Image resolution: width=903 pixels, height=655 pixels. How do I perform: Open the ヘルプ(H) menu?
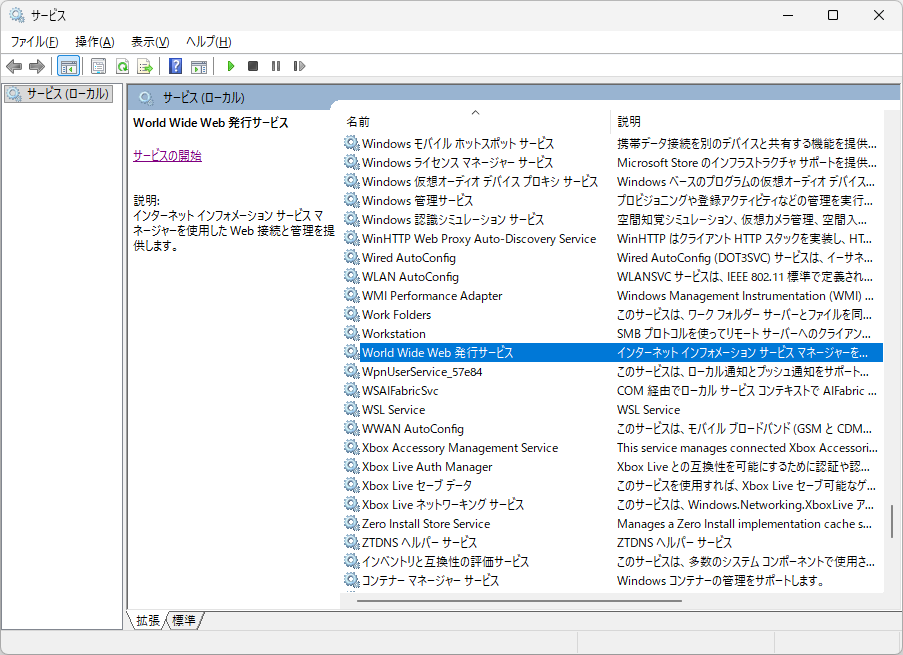tap(208, 41)
